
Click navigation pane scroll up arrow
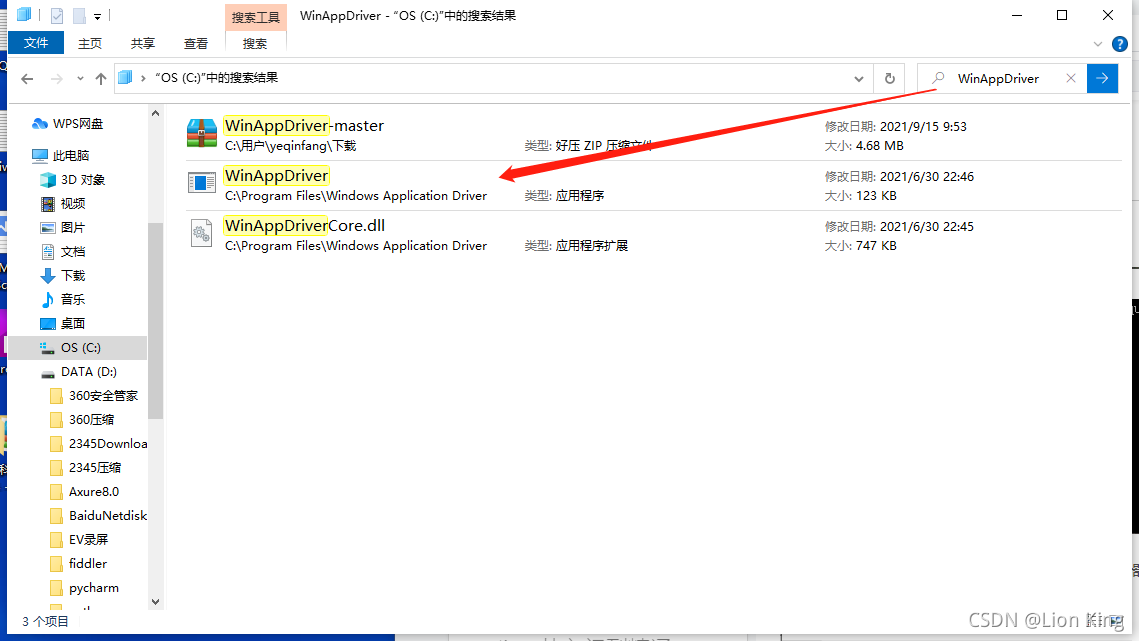[x=155, y=113]
